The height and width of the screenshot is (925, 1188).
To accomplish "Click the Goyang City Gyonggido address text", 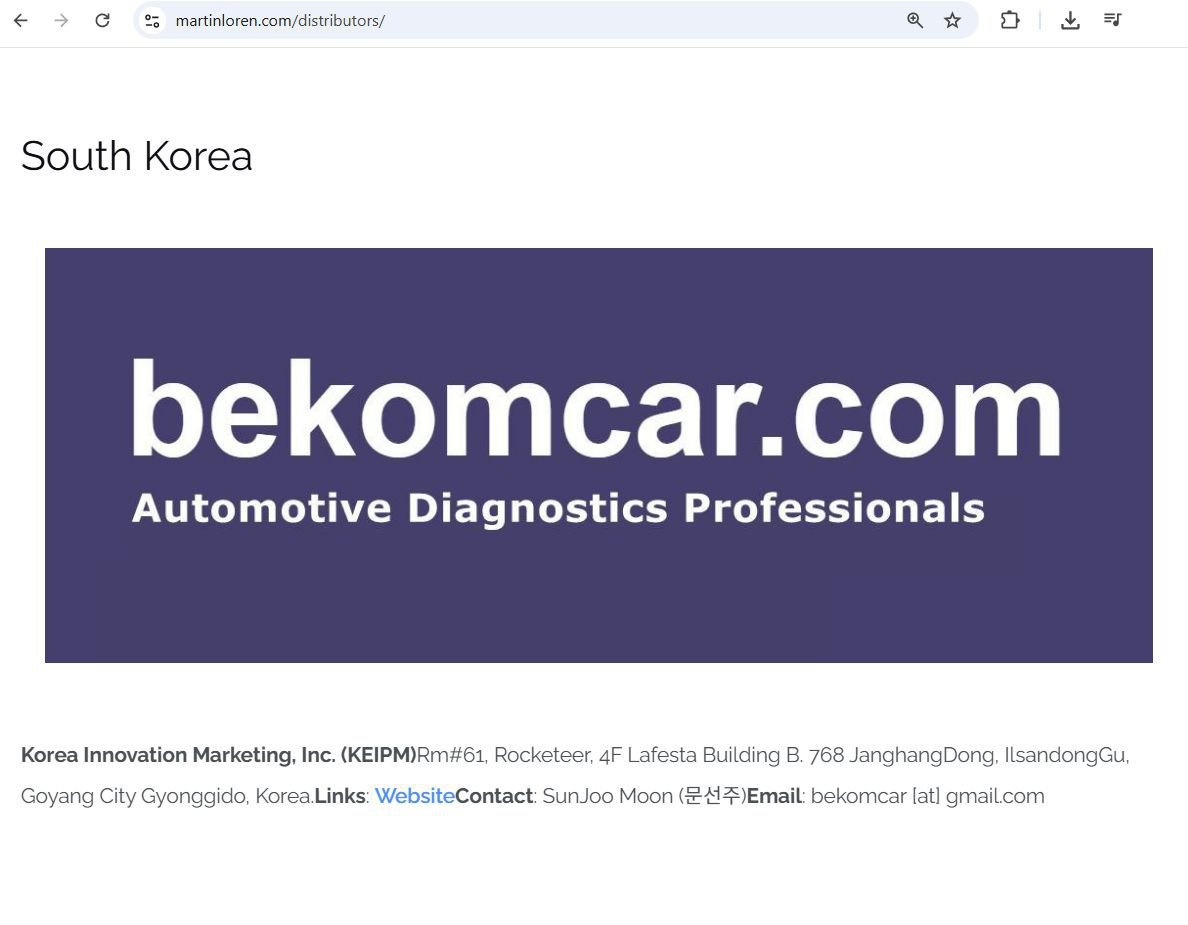I will tap(165, 796).
